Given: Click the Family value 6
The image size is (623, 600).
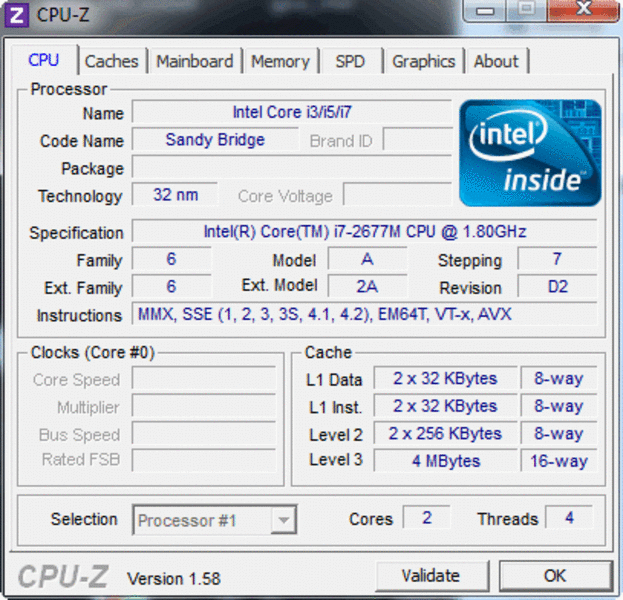Looking at the screenshot, I should (x=172, y=259).
